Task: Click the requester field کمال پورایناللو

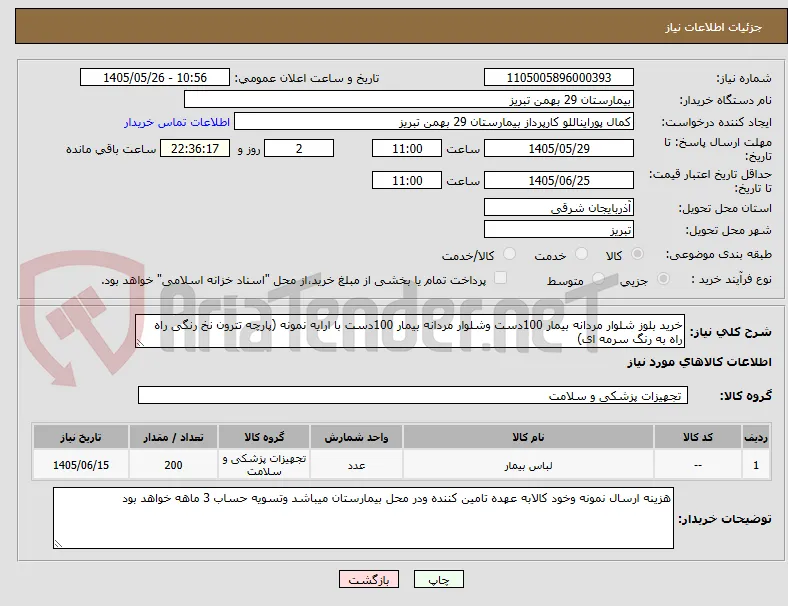Action: [434, 122]
